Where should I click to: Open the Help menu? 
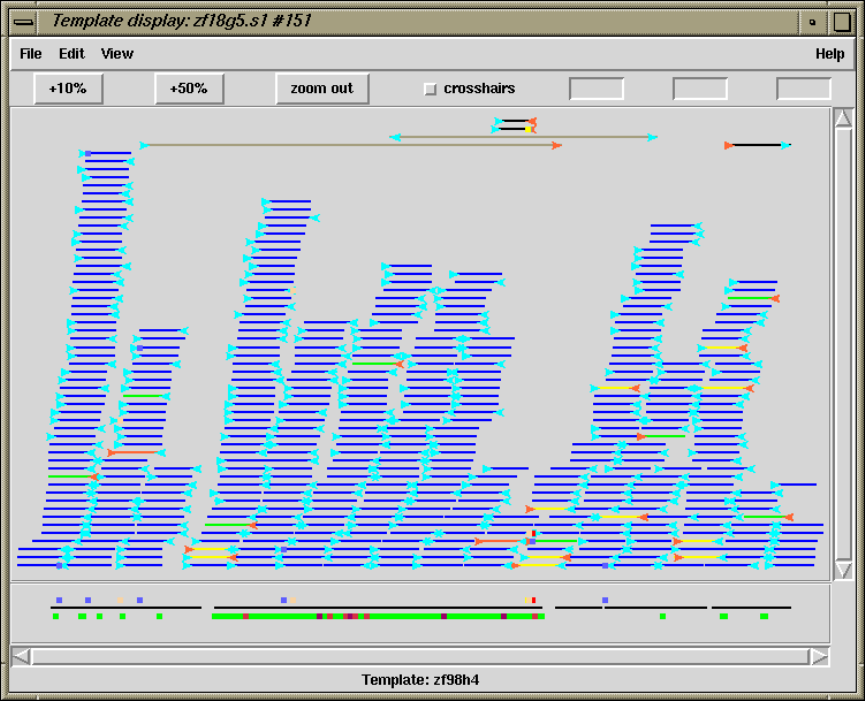(830, 53)
